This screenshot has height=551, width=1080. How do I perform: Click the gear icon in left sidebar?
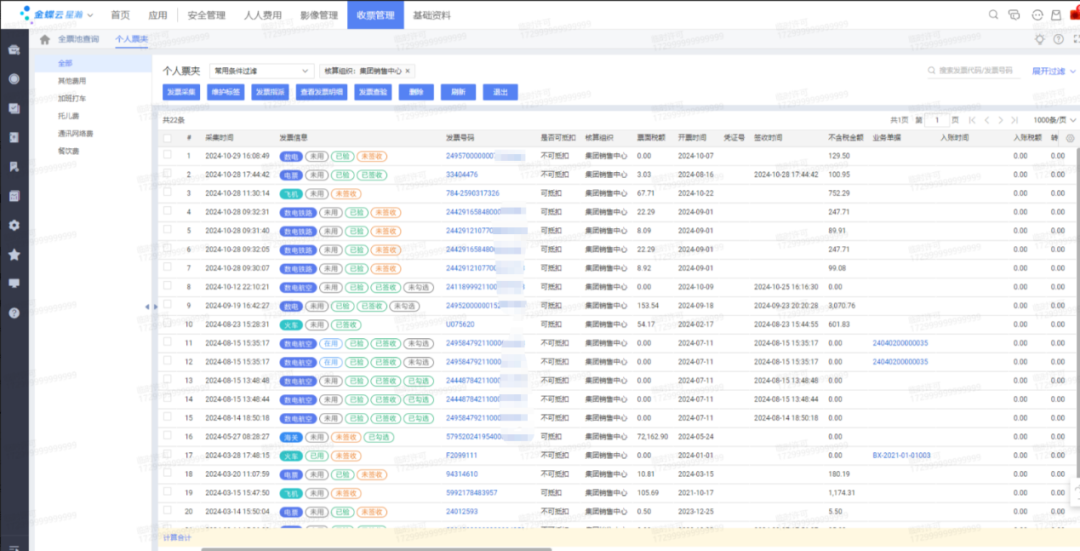point(14,225)
